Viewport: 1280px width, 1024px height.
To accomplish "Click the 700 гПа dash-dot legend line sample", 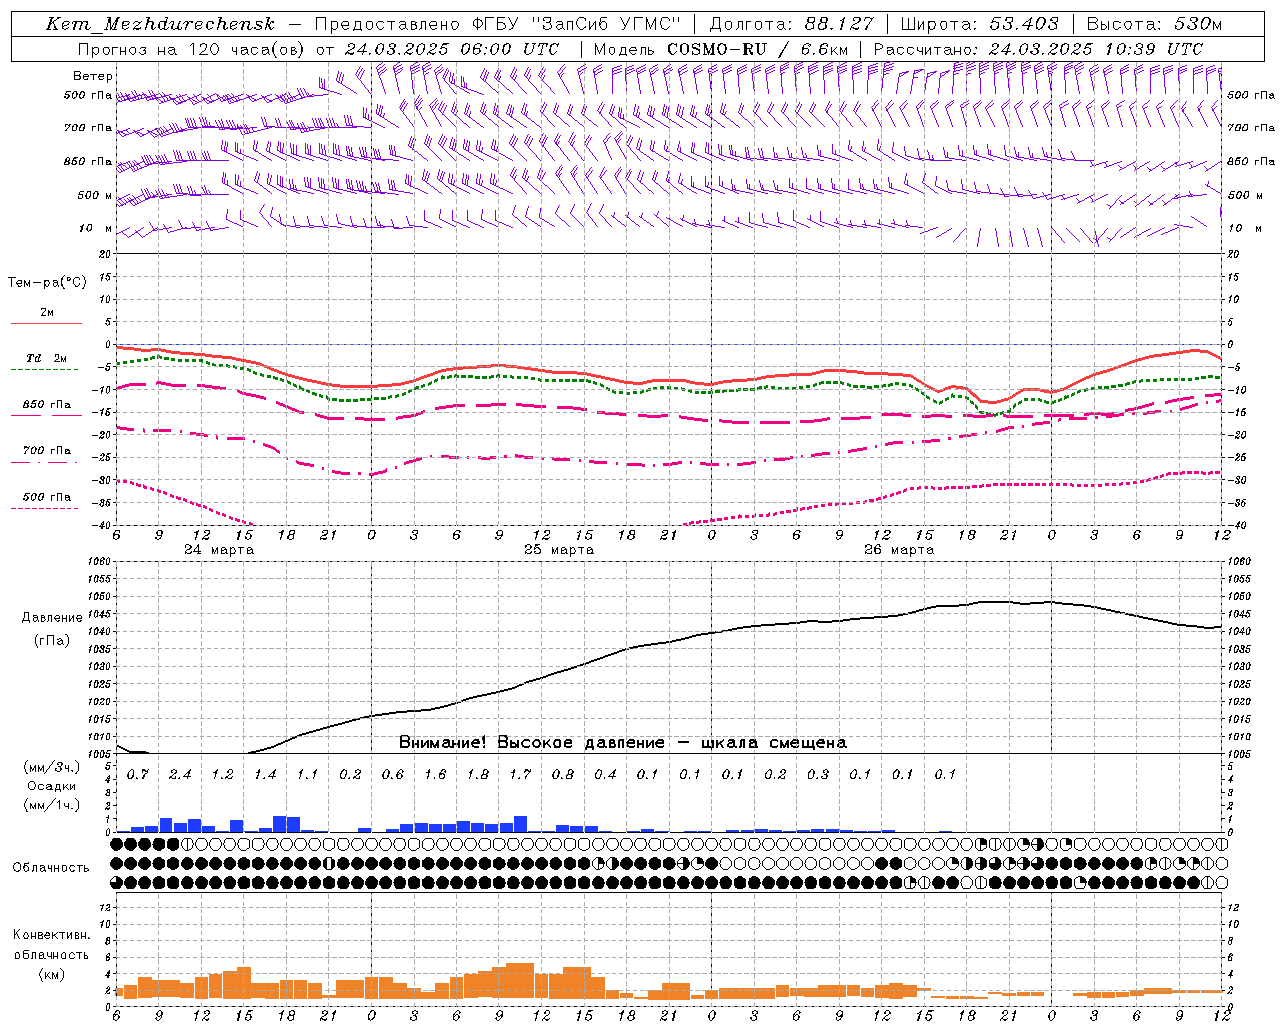I will point(46,462).
